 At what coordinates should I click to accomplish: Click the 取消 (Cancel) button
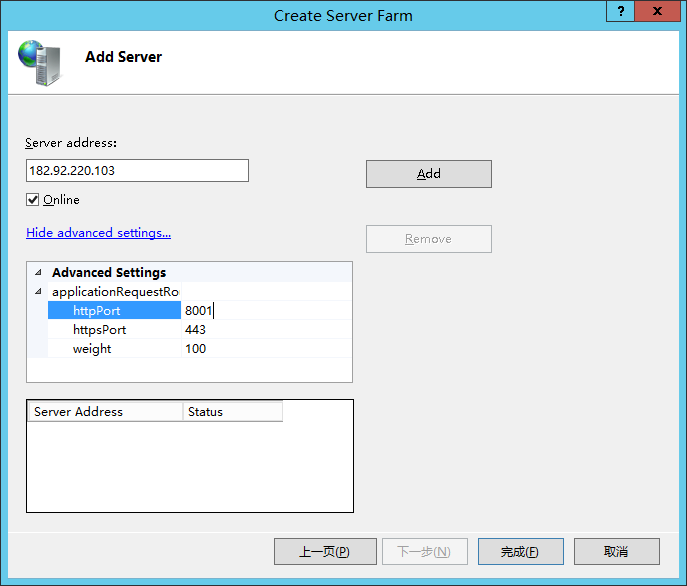coord(616,552)
